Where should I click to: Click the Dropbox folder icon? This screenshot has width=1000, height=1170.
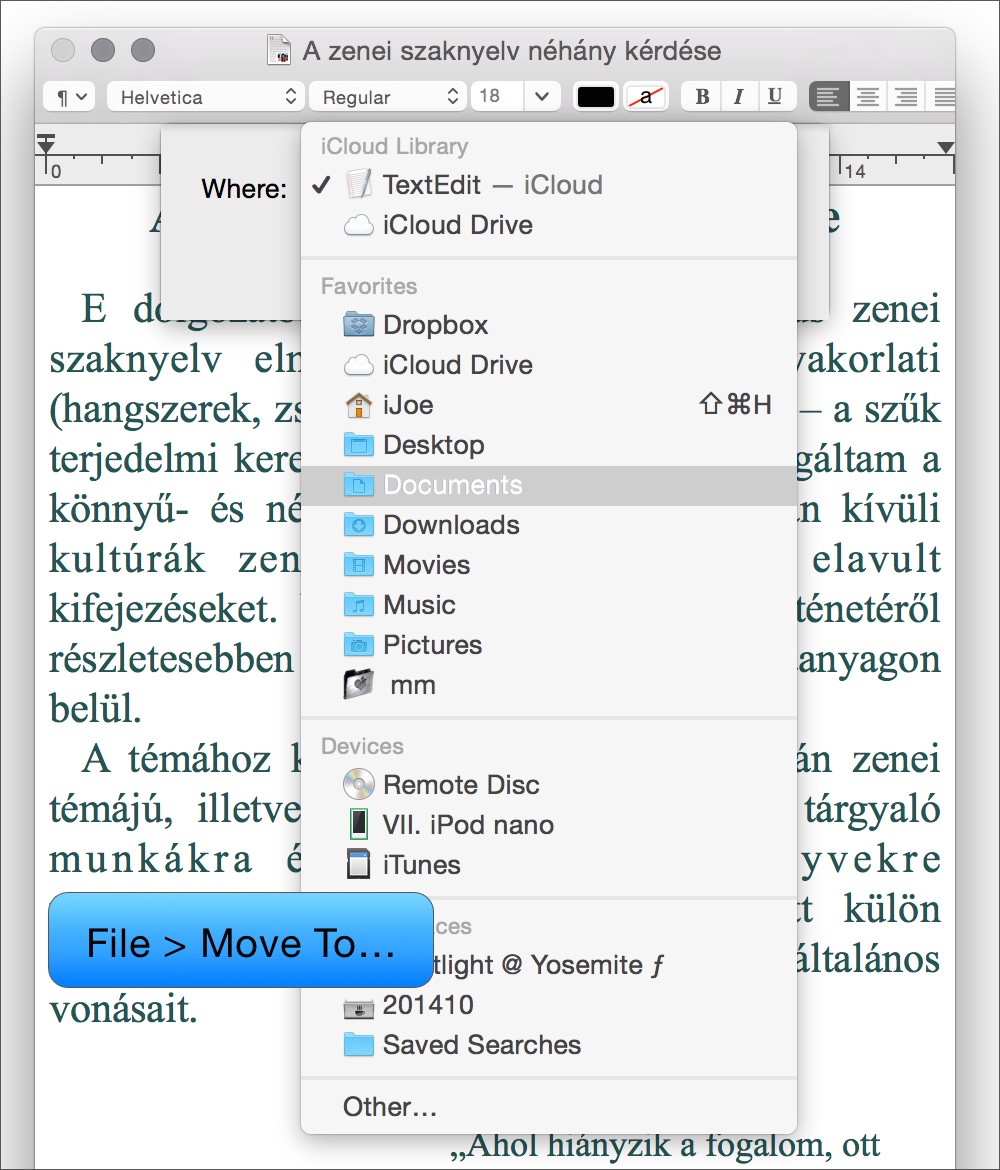(358, 325)
